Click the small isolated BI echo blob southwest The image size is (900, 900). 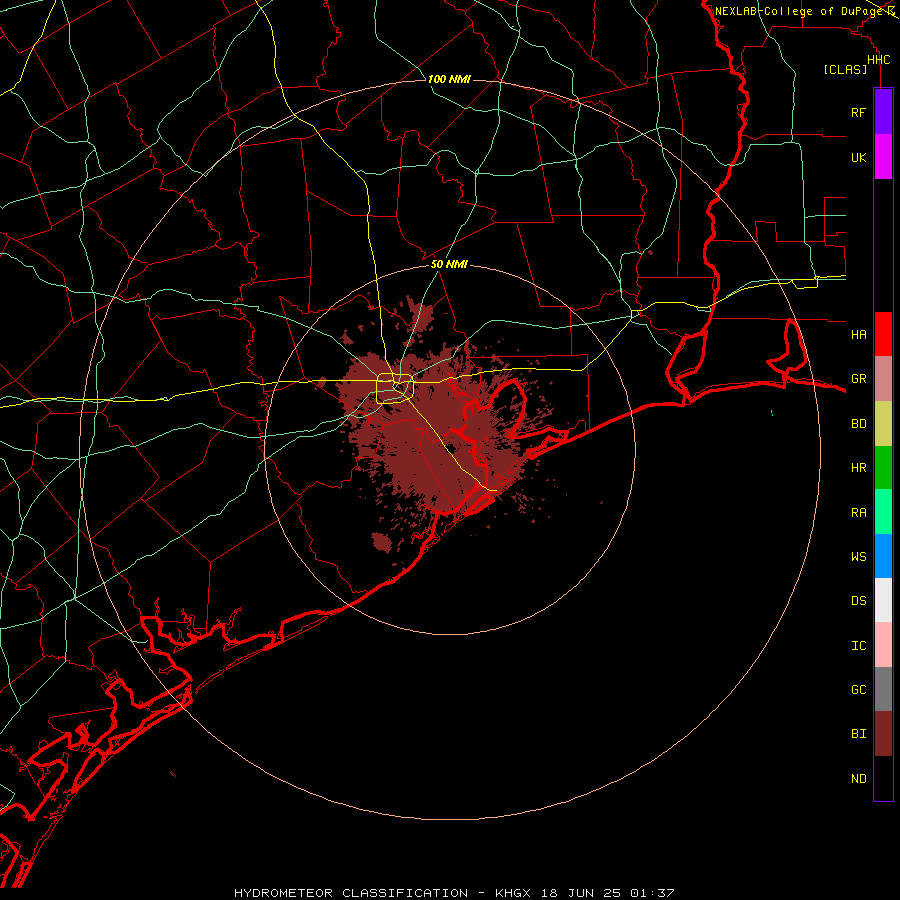pos(381,541)
